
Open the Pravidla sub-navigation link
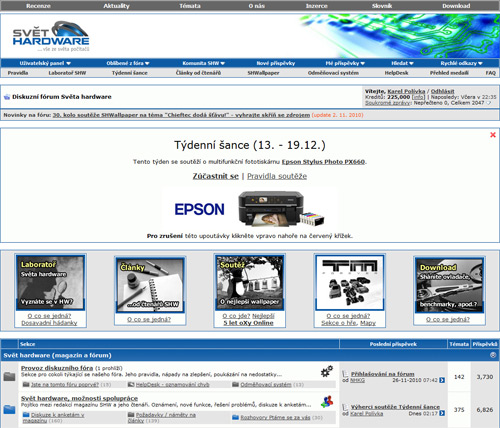[x=18, y=73]
